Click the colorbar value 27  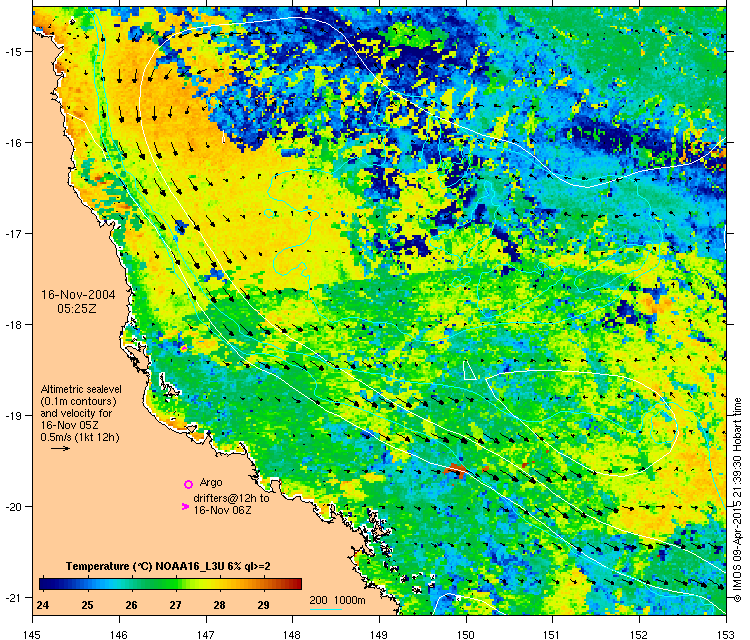[x=175, y=605]
